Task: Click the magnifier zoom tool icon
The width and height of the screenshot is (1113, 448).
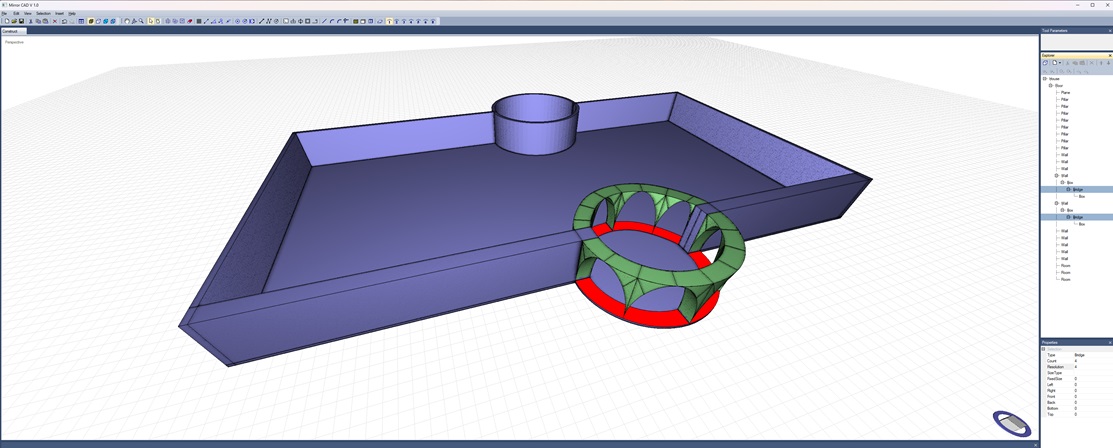Action: coord(142,21)
